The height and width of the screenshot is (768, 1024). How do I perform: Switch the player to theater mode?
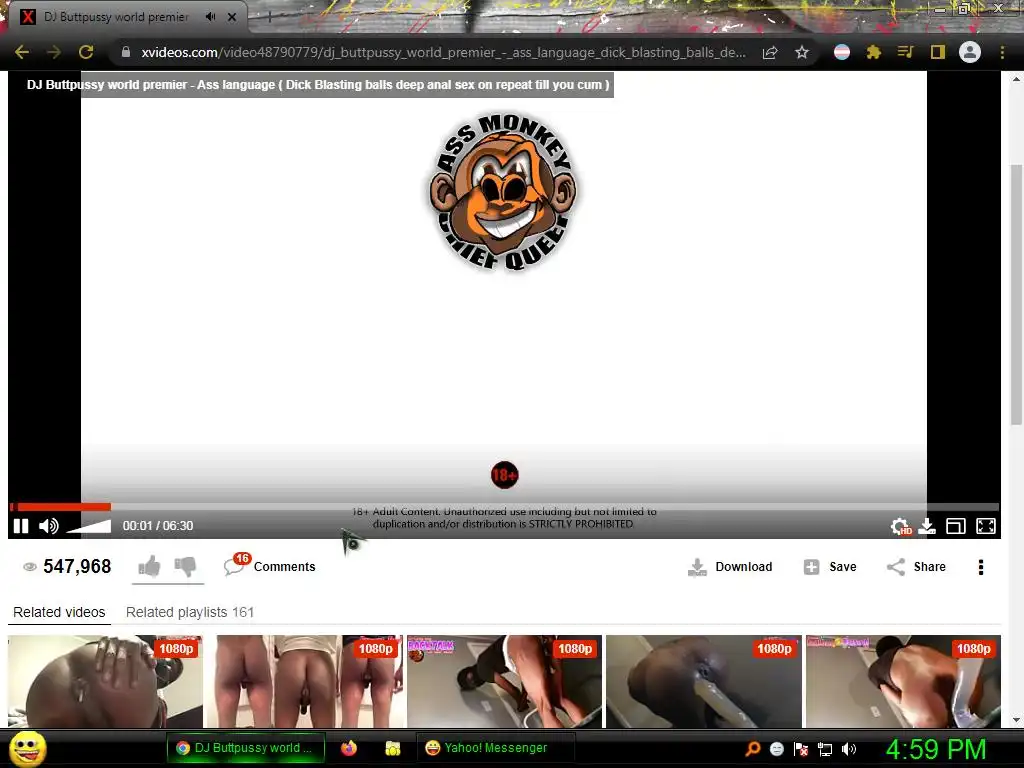[x=955, y=526]
